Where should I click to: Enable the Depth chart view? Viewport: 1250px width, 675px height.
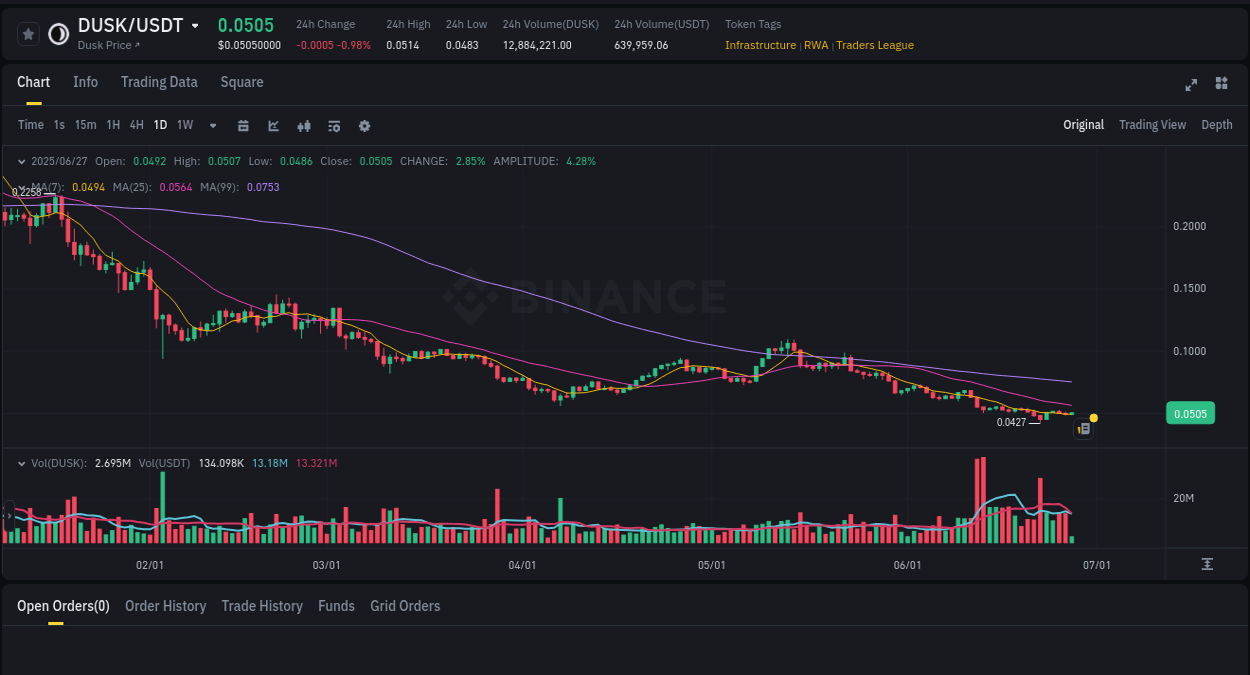click(1216, 125)
